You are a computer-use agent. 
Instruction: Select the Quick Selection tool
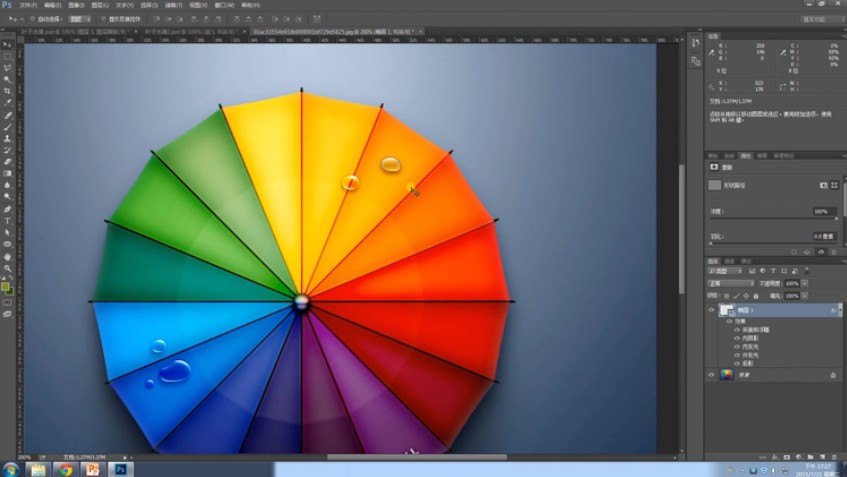[x=7, y=80]
